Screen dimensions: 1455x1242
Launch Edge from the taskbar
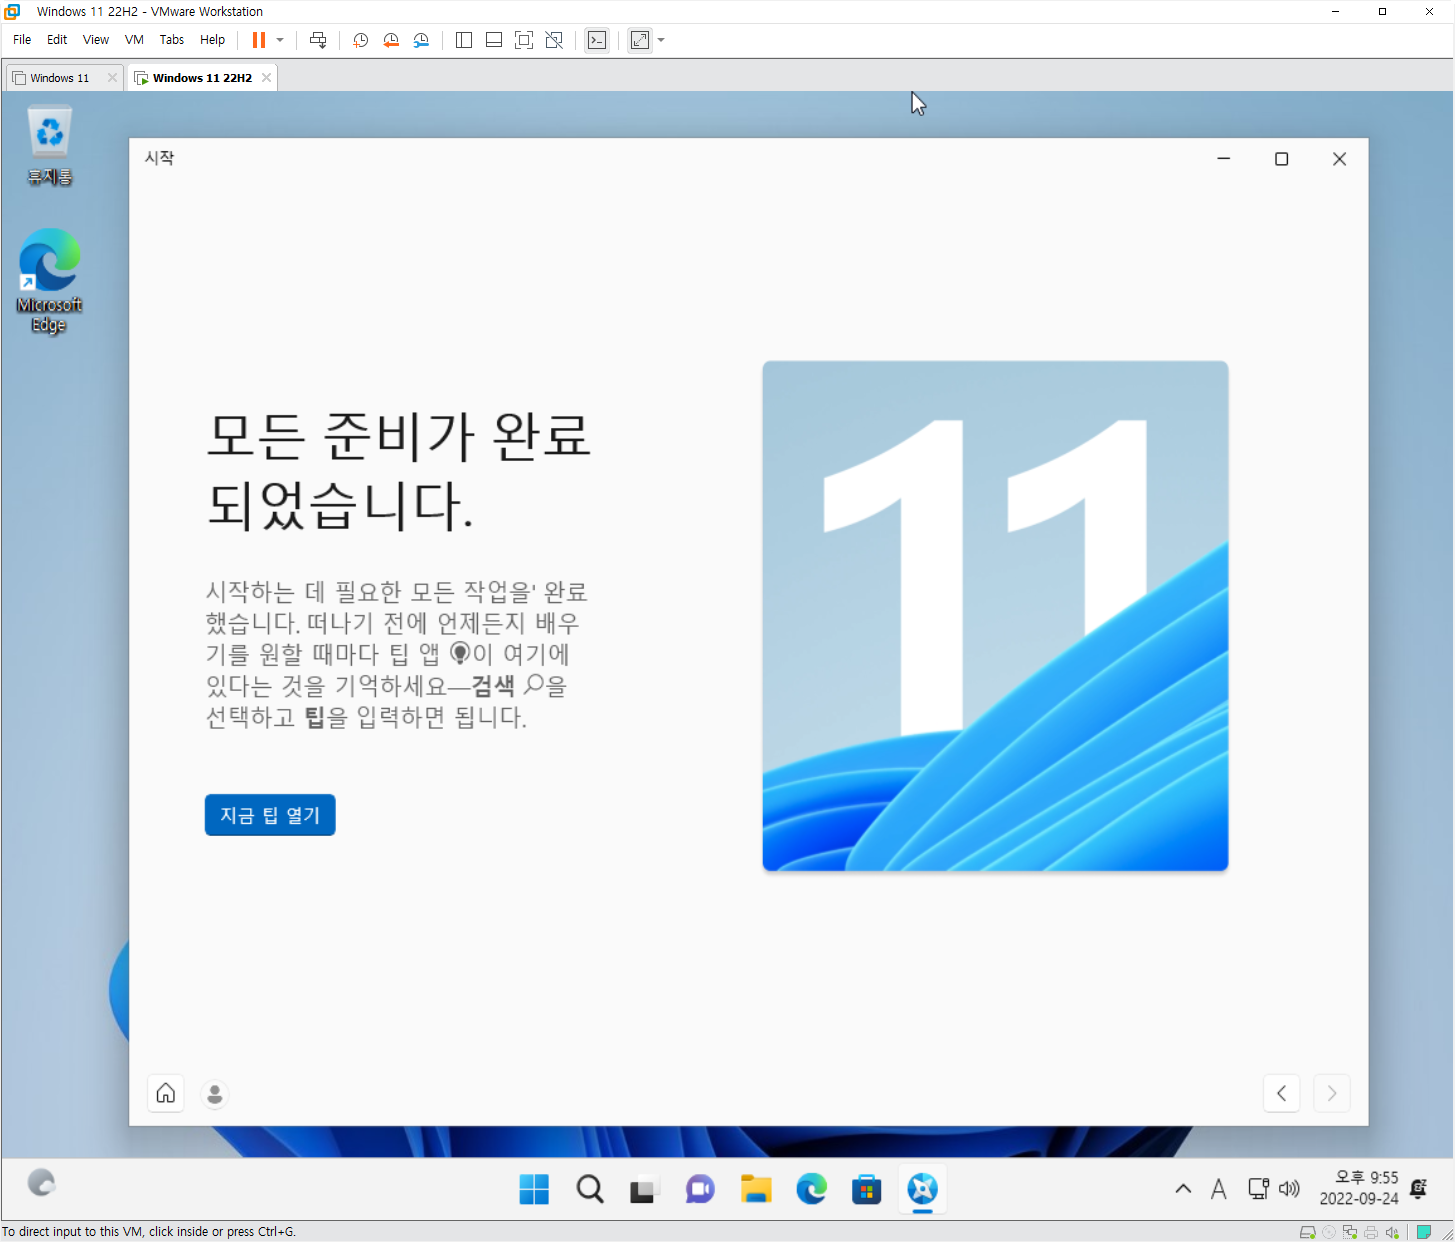(811, 1189)
